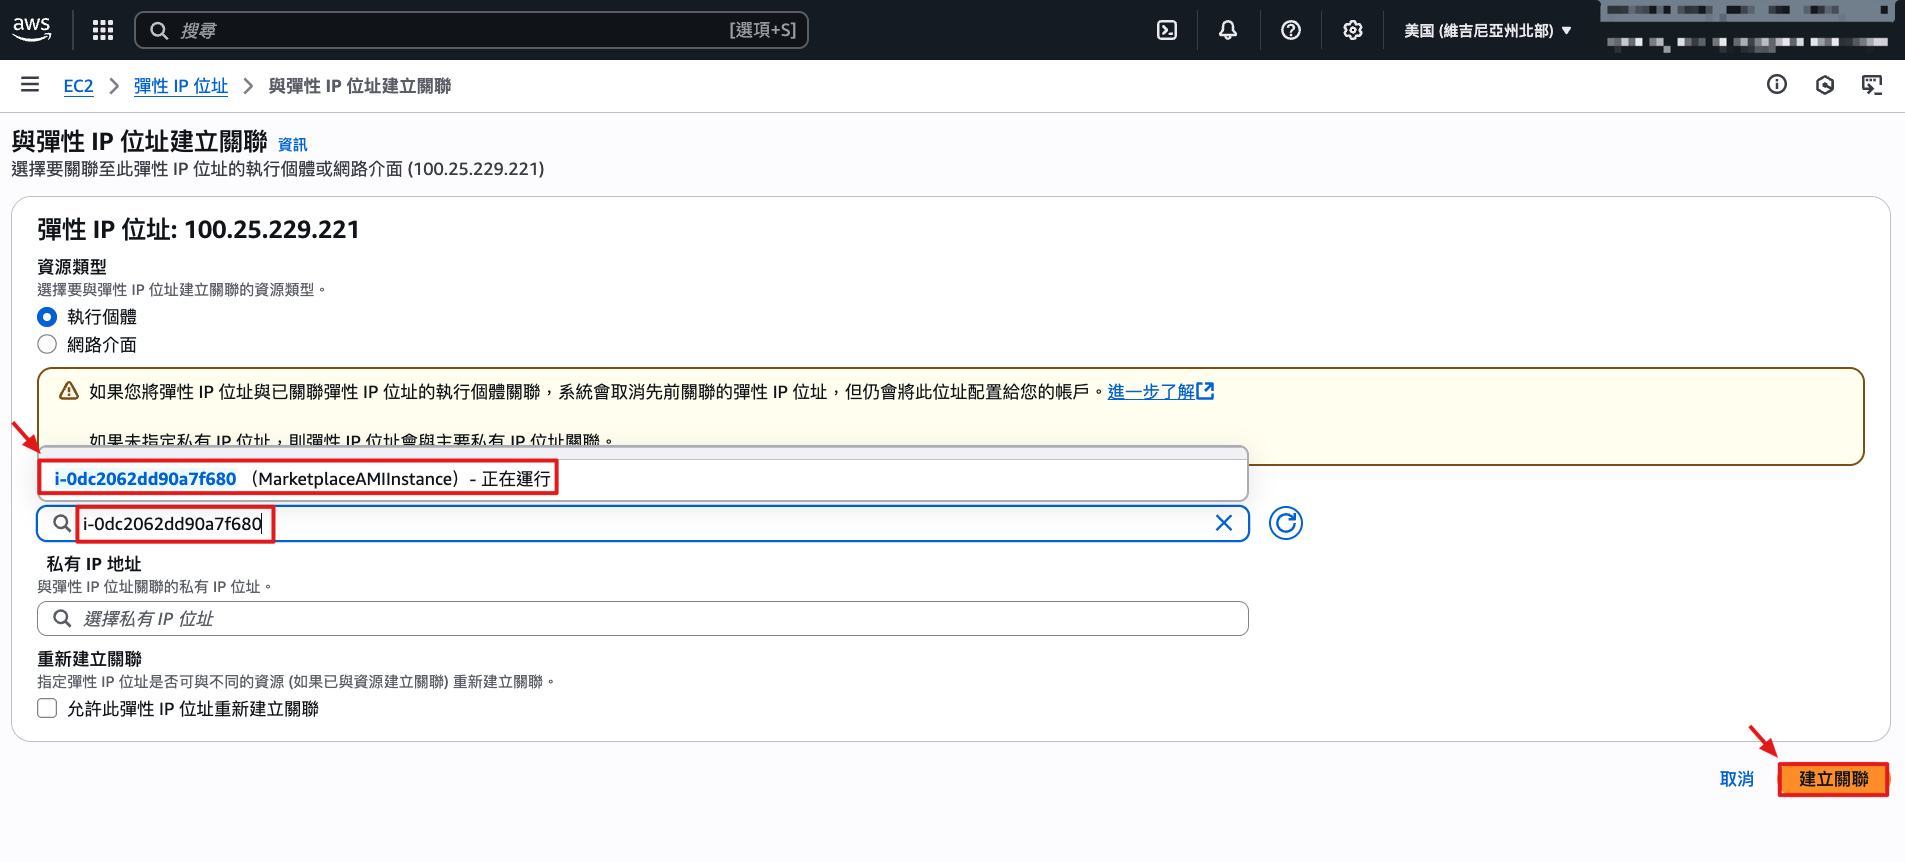Go to EC2 breadcrumb
The image size is (1905, 862).
(78, 86)
